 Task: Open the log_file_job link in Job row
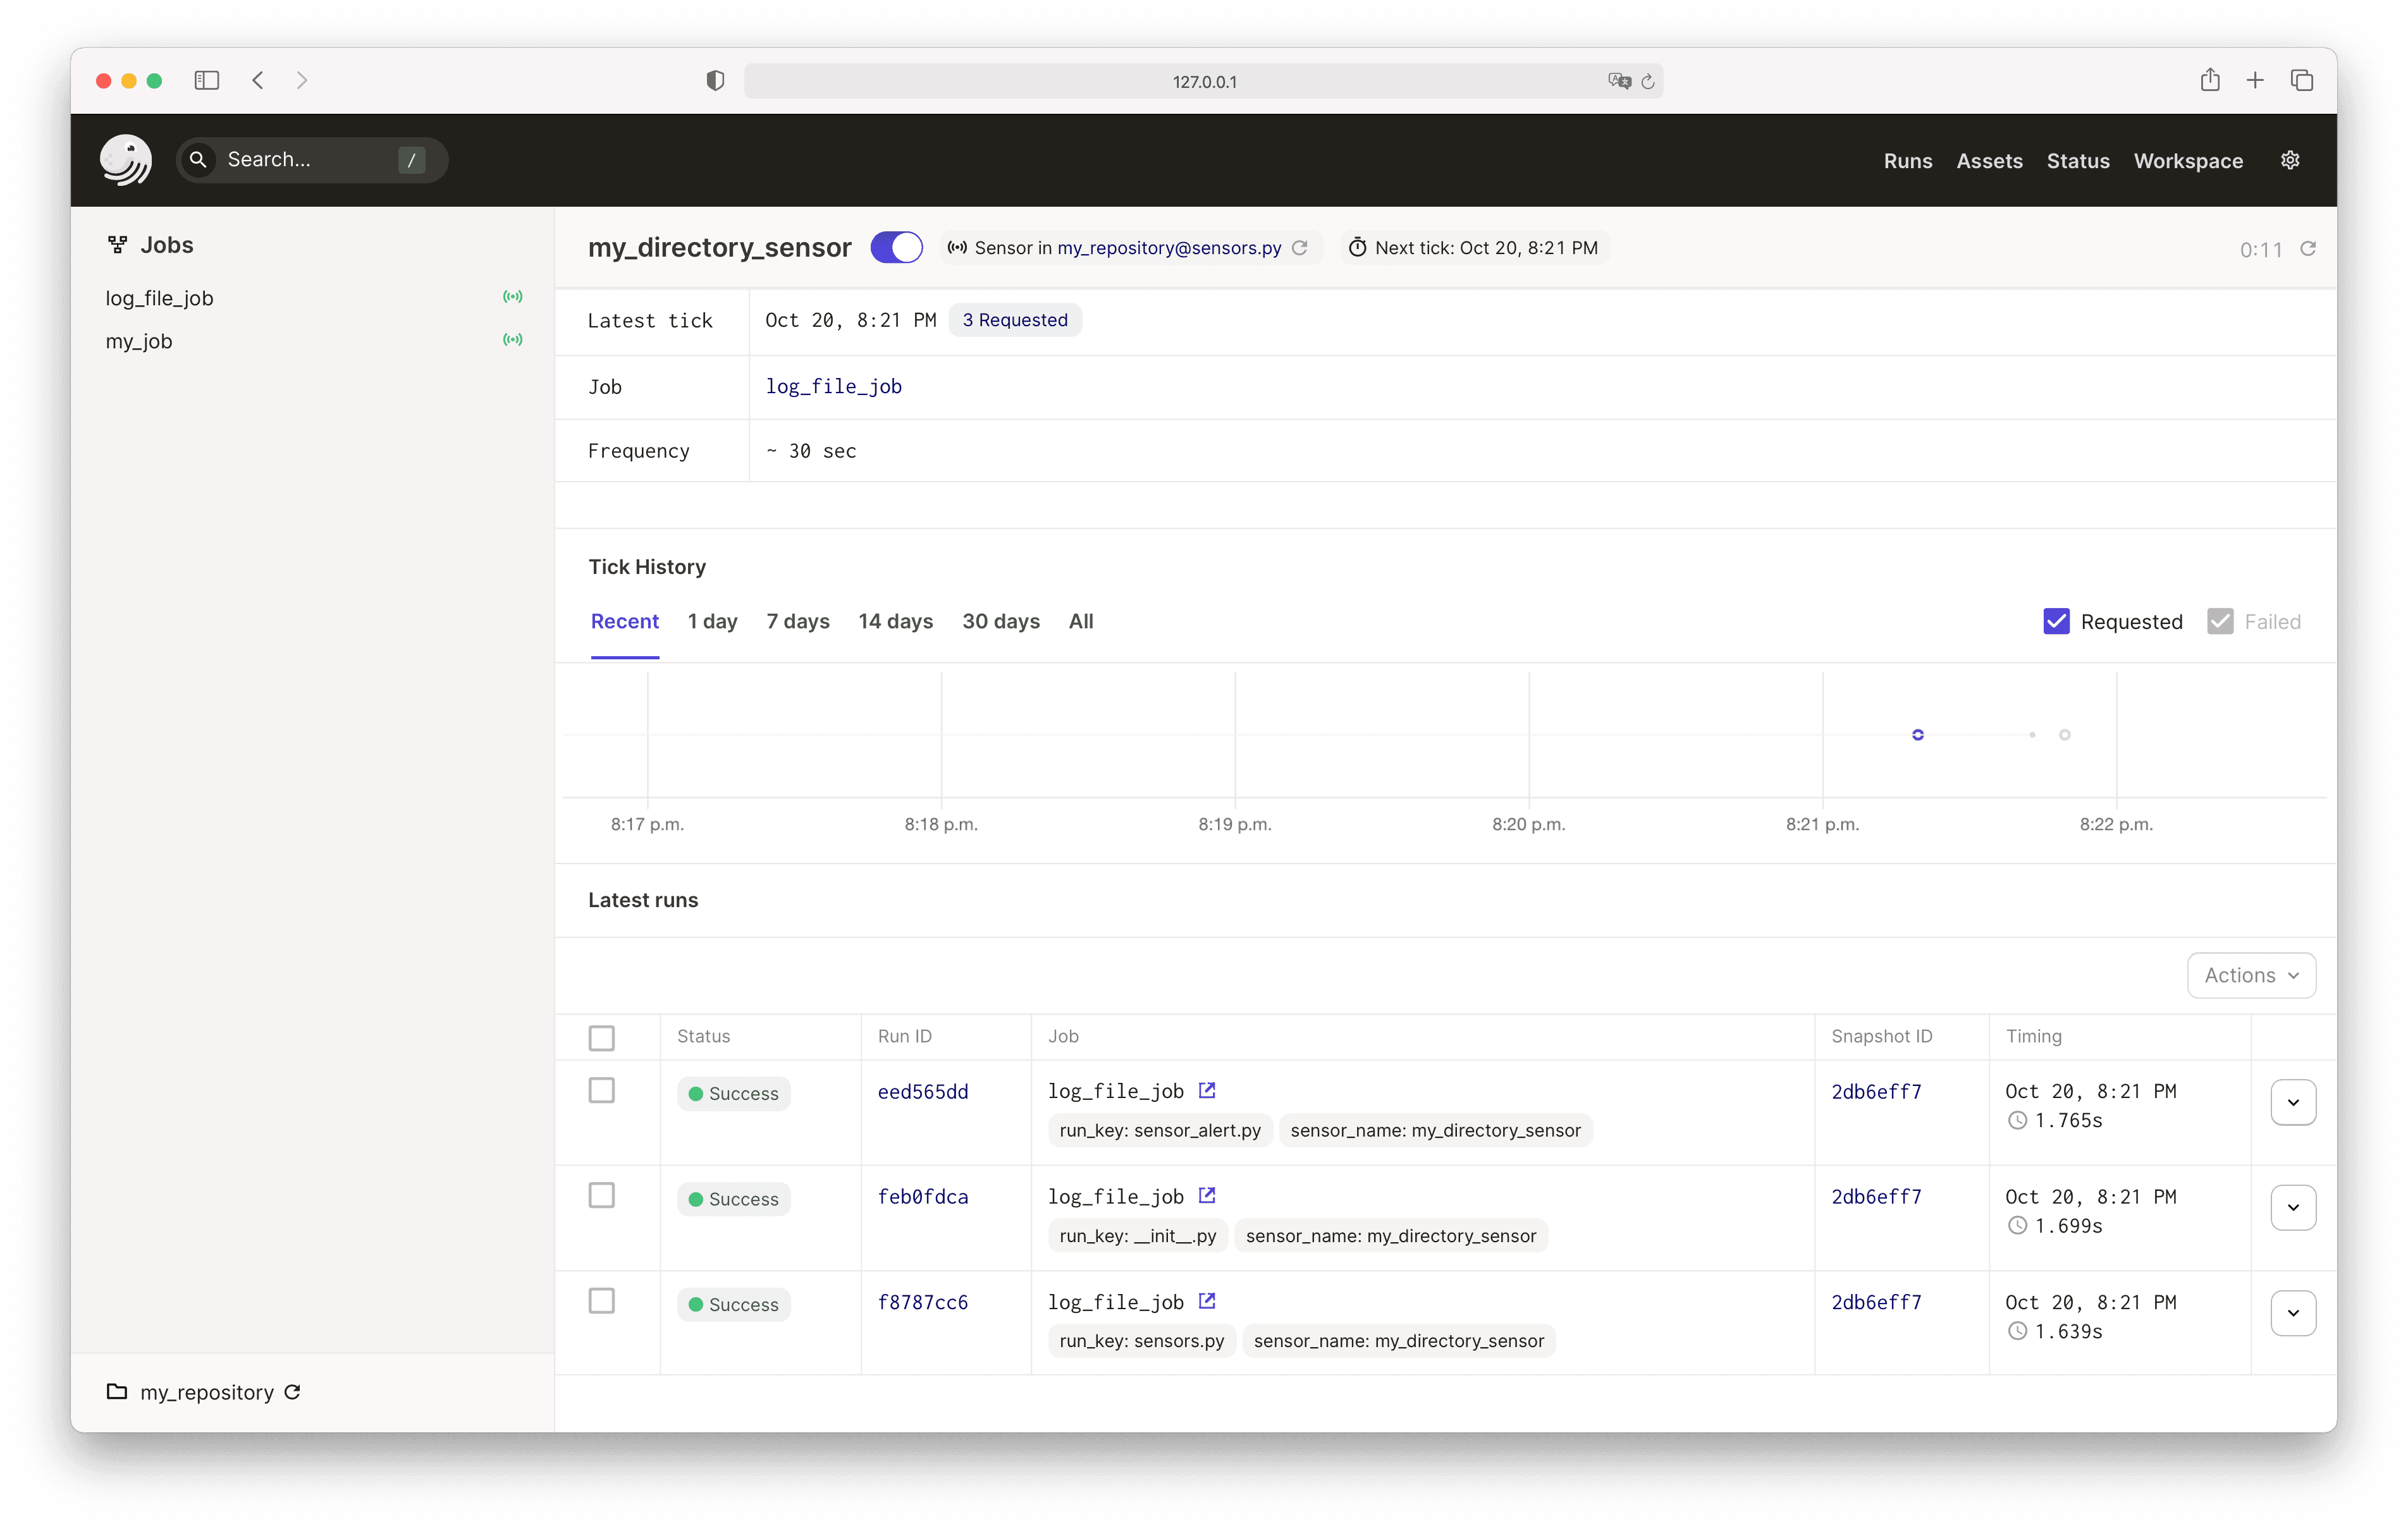[x=833, y=386]
